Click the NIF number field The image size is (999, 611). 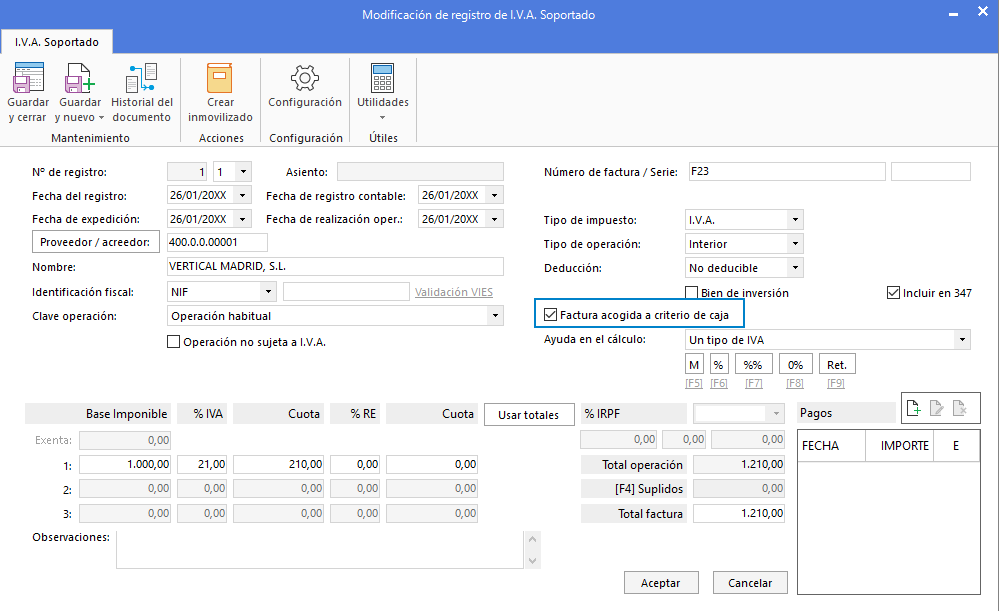click(x=346, y=292)
